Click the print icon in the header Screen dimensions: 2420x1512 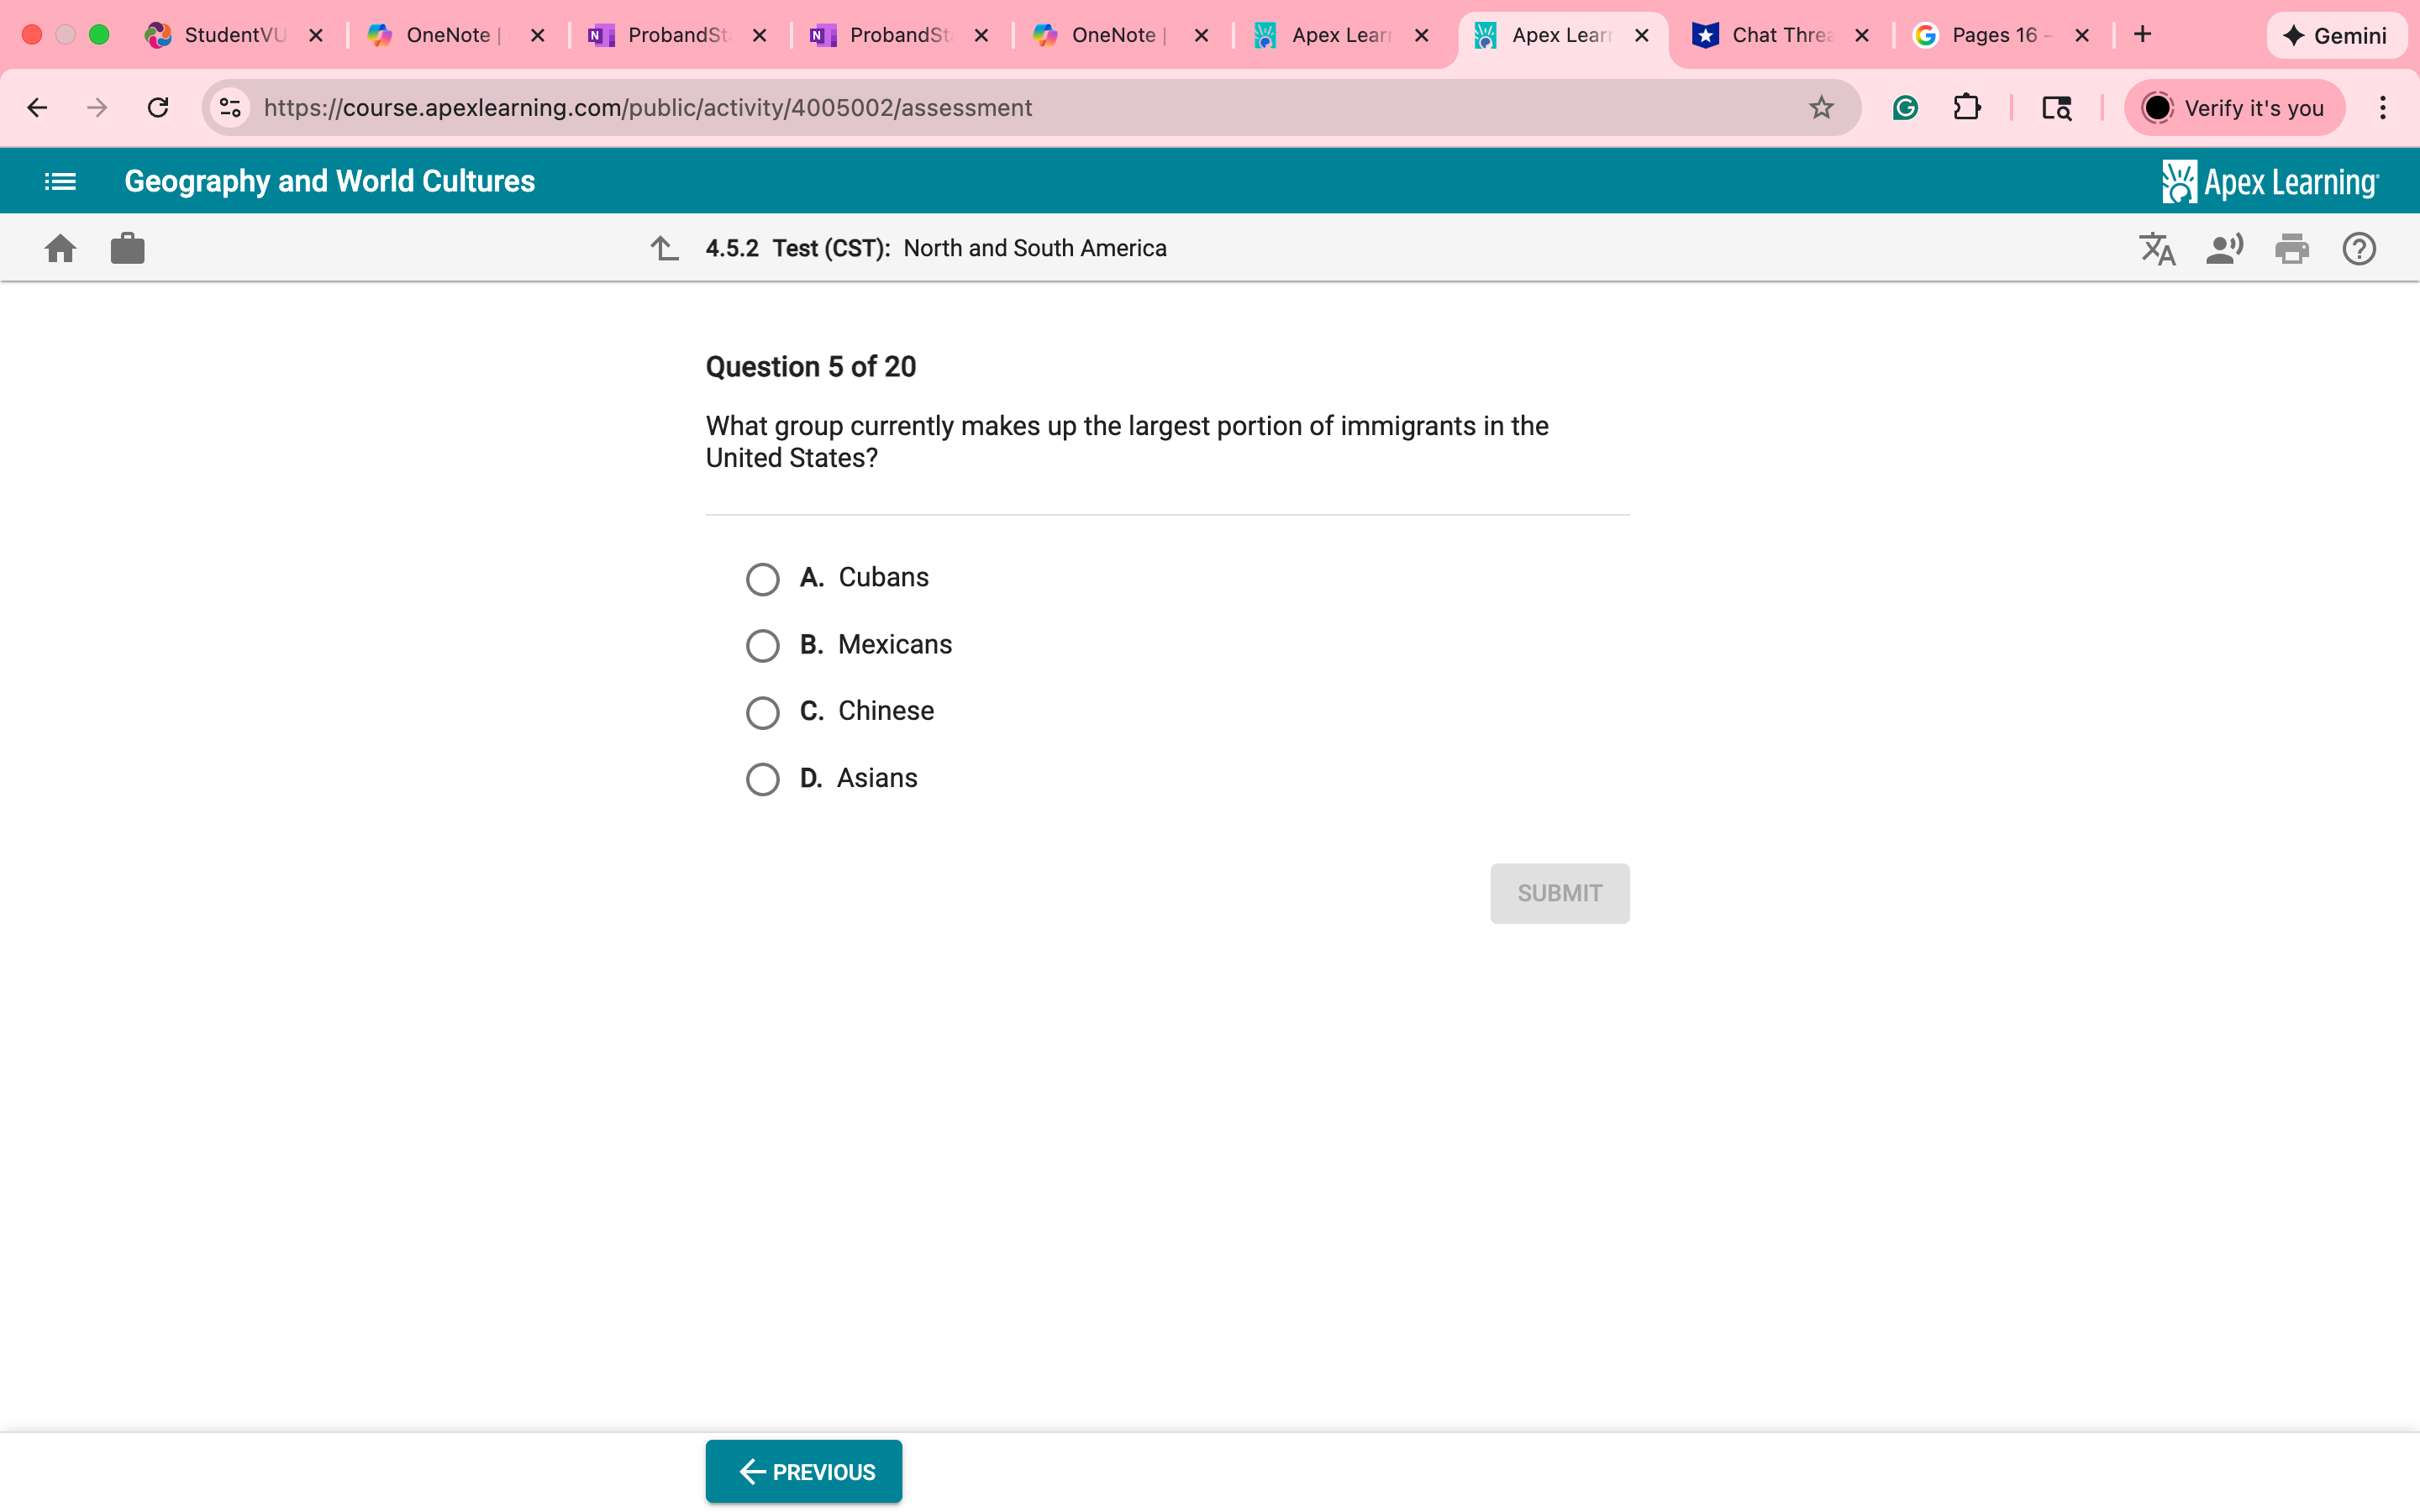coord(2292,249)
